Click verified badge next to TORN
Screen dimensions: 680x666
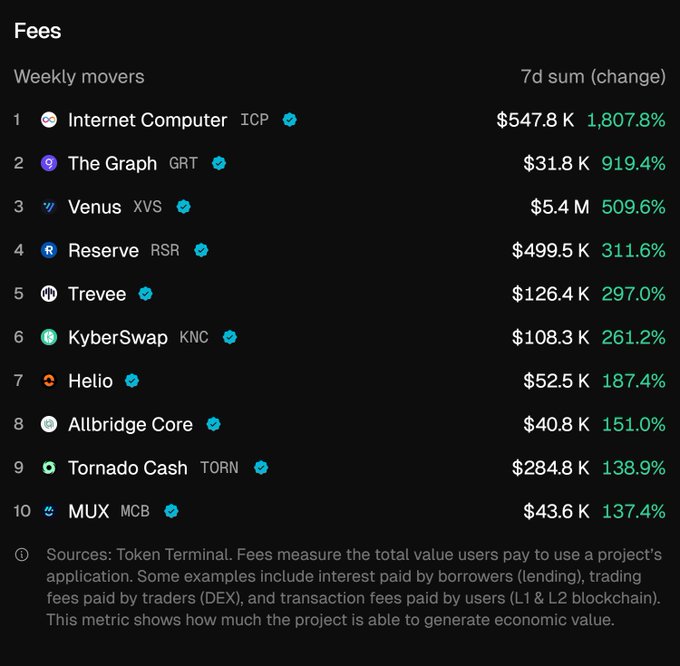(261, 467)
